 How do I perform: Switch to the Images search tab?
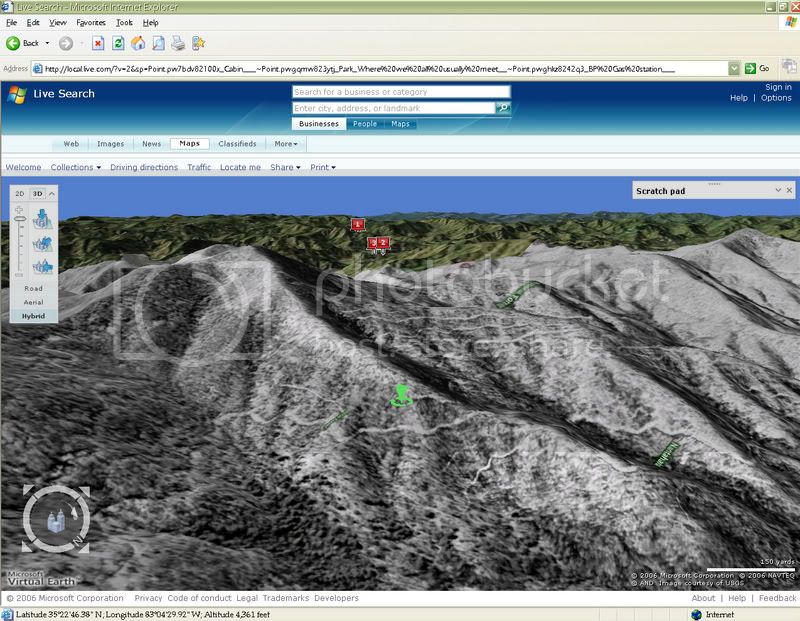tap(110, 144)
